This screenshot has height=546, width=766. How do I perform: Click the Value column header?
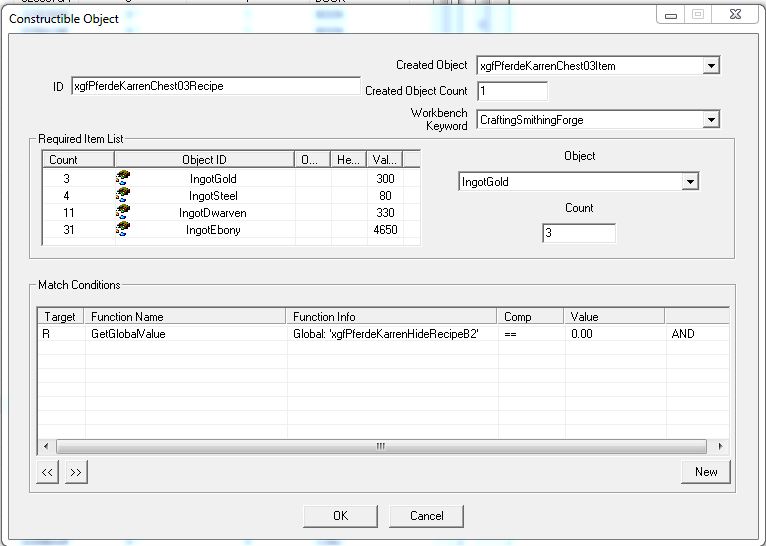click(614, 316)
